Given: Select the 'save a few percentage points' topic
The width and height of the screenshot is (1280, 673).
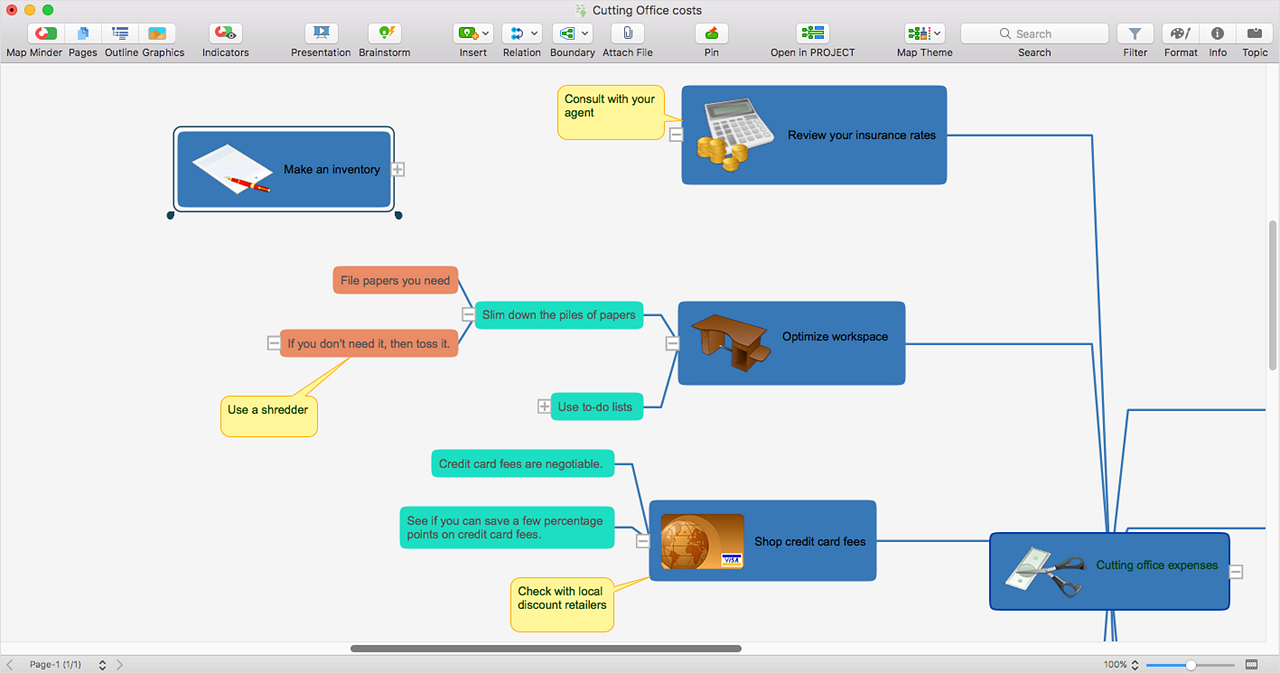Looking at the screenshot, I should pyautogui.click(x=505, y=527).
